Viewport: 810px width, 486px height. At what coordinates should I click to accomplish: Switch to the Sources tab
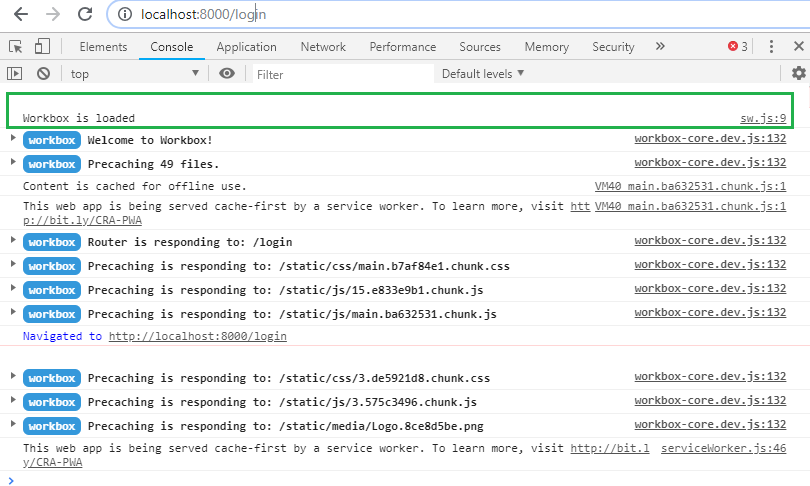[480, 47]
